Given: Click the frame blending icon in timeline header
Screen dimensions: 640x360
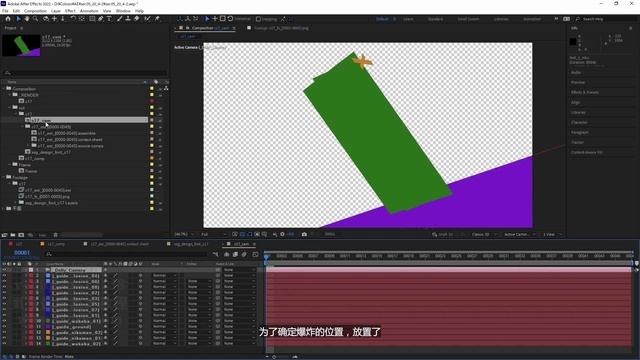Looking at the screenshot, I should click(x=236, y=254).
